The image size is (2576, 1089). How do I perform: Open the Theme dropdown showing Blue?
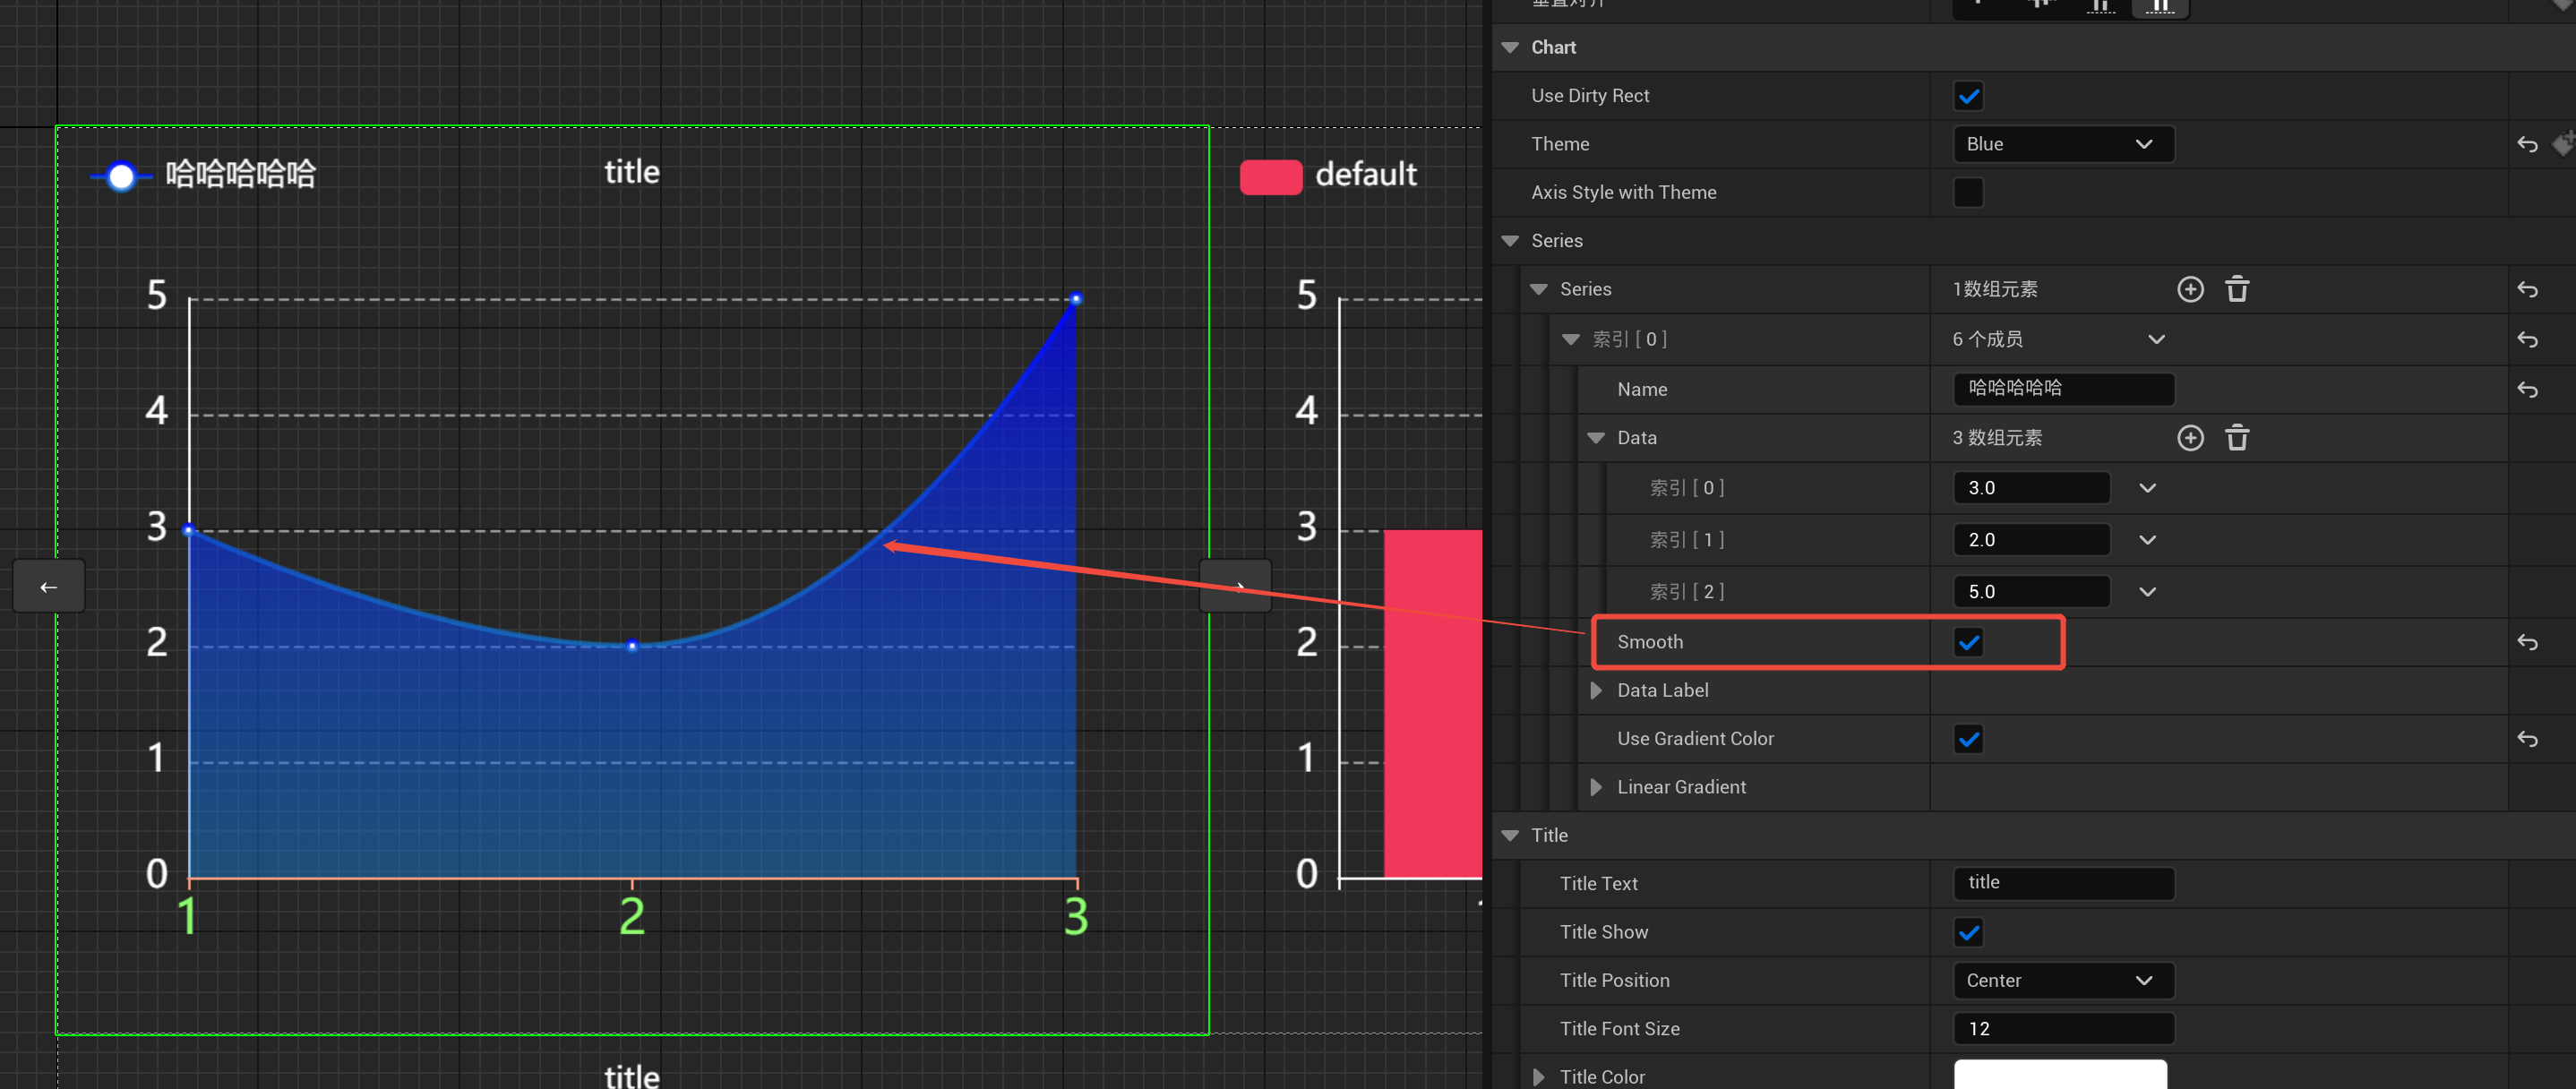click(2063, 143)
